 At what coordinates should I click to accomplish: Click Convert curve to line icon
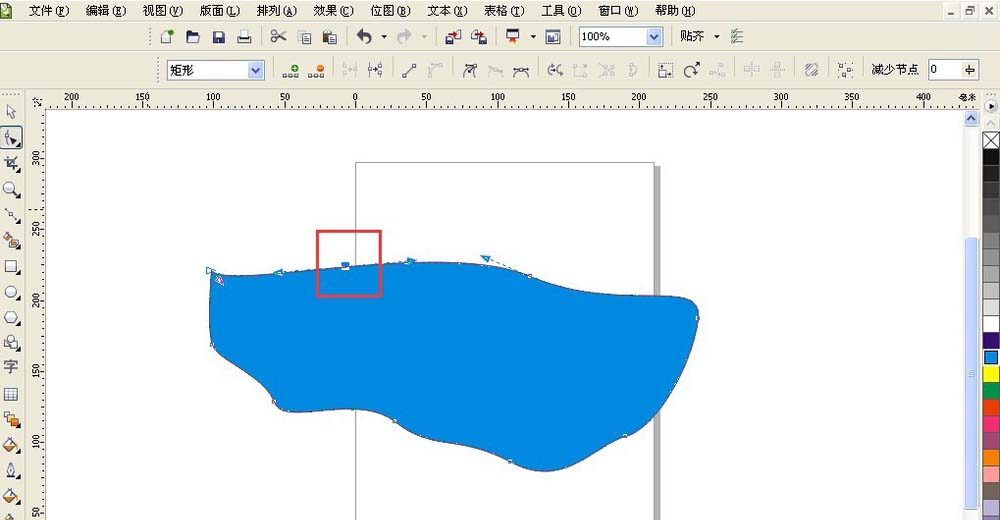coord(409,70)
